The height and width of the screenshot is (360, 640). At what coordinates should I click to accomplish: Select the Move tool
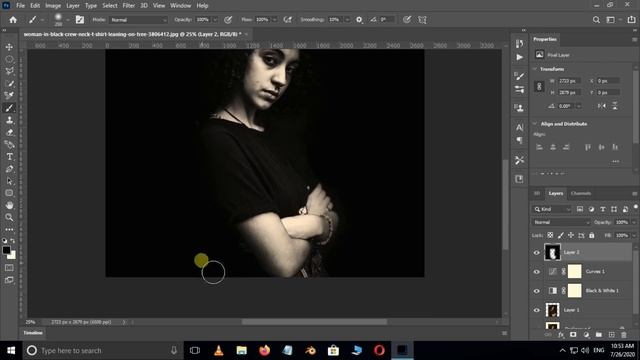pyautogui.click(x=9, y=47)
